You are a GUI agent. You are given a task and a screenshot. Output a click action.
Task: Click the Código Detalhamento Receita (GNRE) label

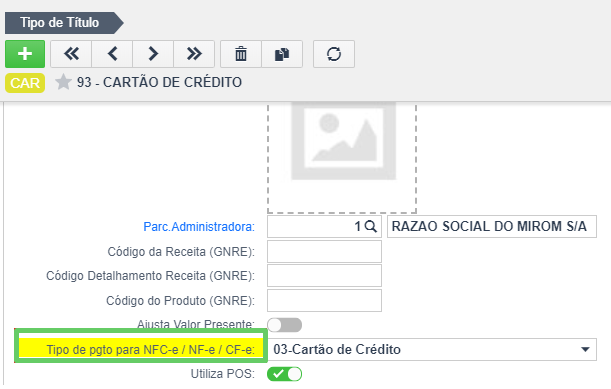pos(150,276)
